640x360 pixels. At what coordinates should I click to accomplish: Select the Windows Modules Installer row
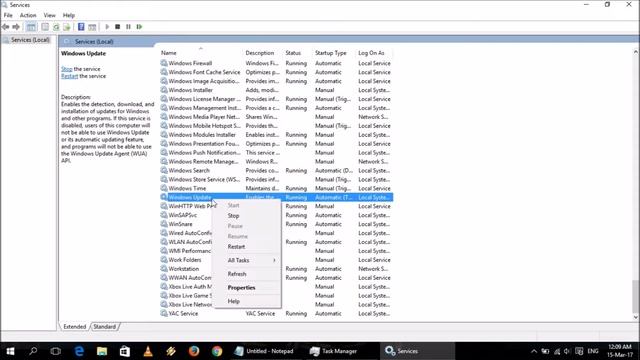276,135
